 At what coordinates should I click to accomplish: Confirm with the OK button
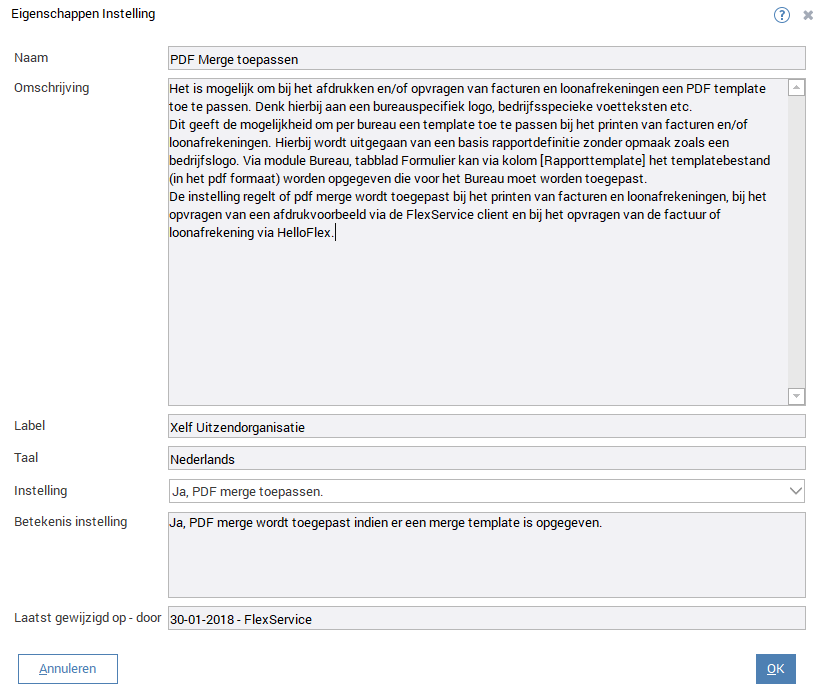click(x=776, y=669)
